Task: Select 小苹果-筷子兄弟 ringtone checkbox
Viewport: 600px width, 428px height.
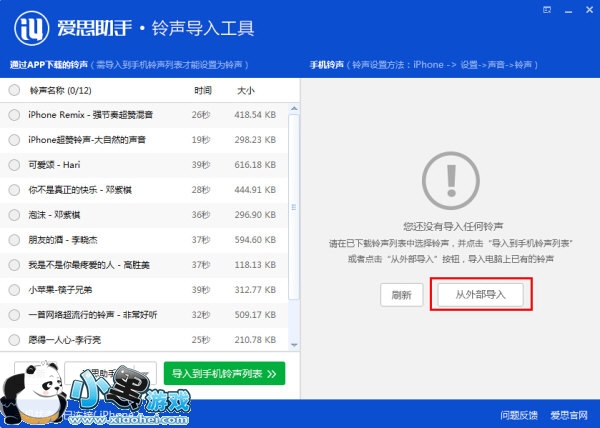Action: pos(14,290)
